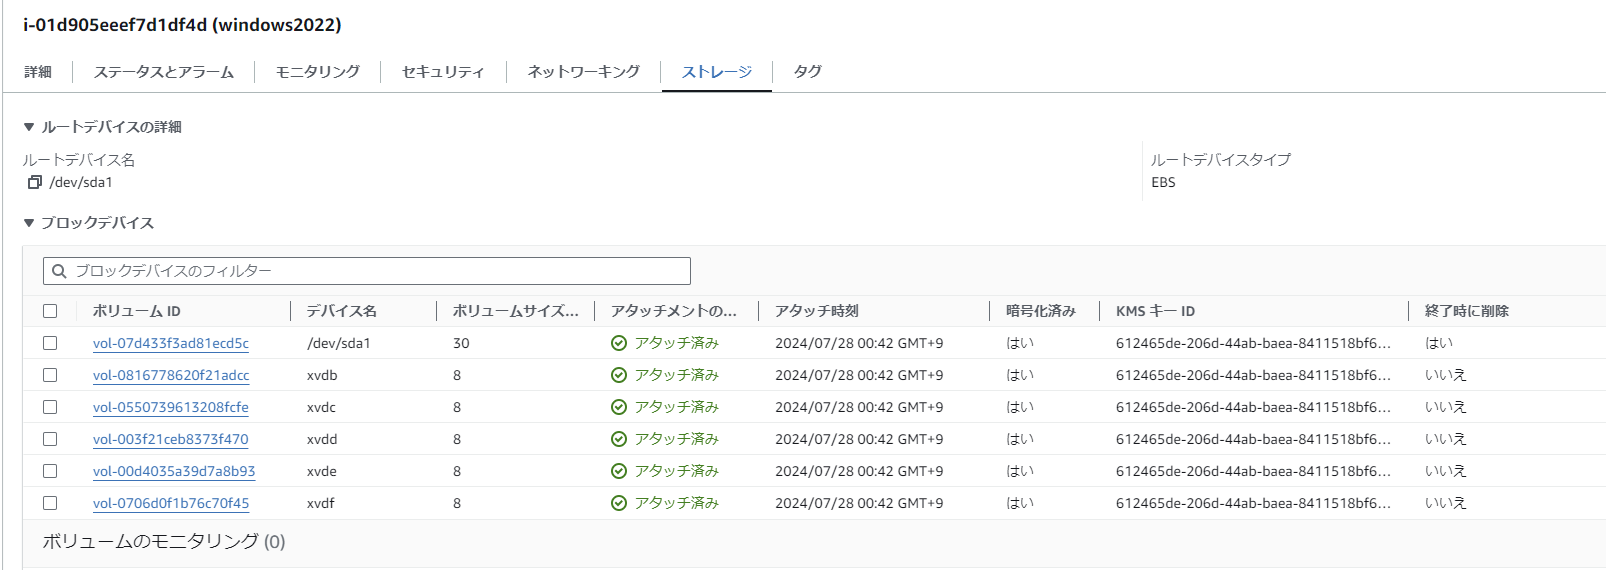Click the search icon in block device filter
The image size is (1606, 570).
(59, 271)
